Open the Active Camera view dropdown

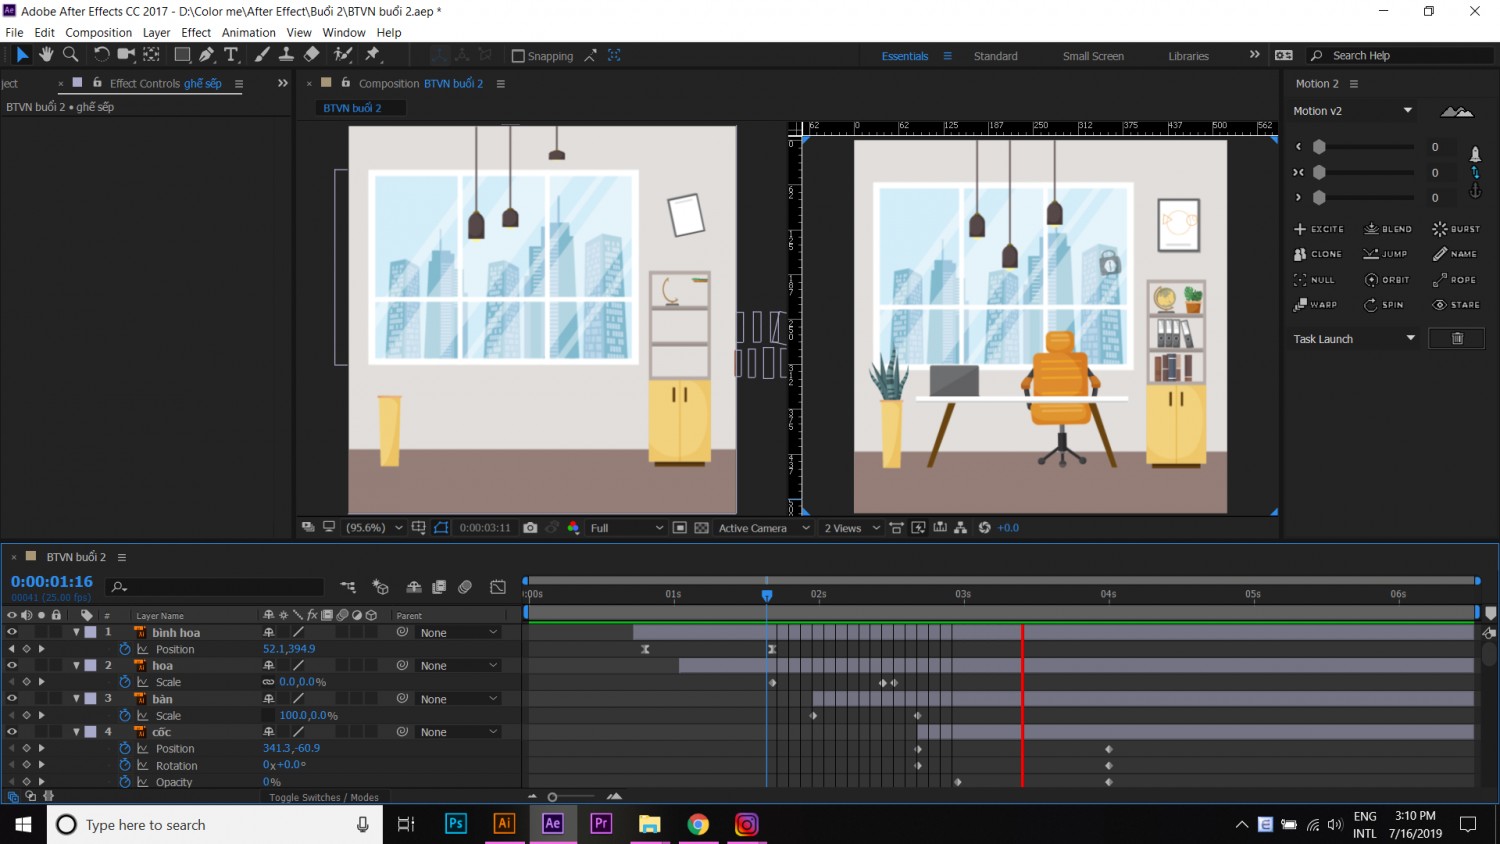click(764, 528)
